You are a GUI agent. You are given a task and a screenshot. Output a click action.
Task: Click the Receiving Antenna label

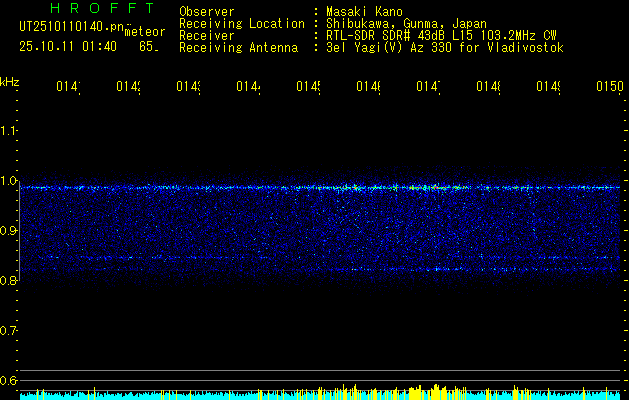tap(238, 48)
